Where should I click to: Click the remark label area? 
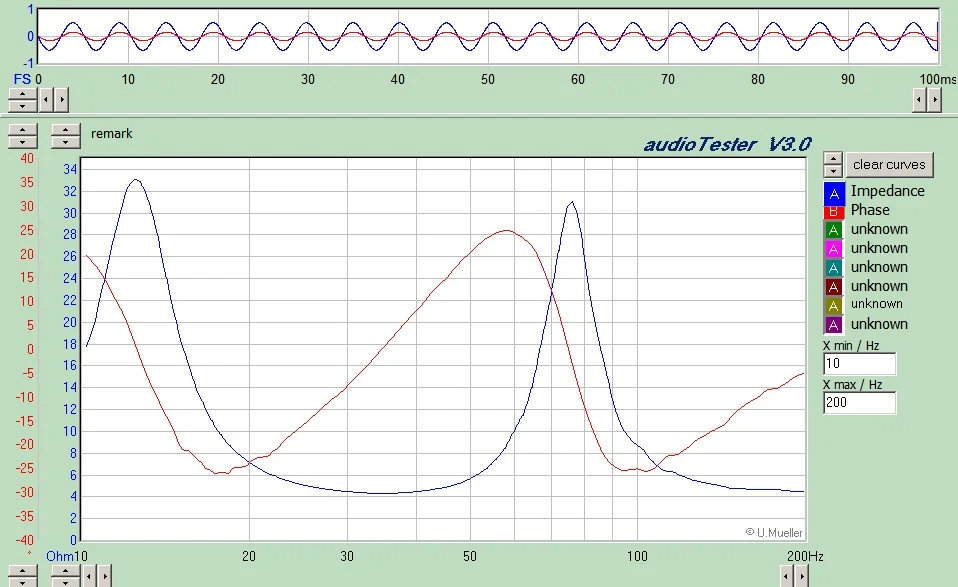click(111, 133)
